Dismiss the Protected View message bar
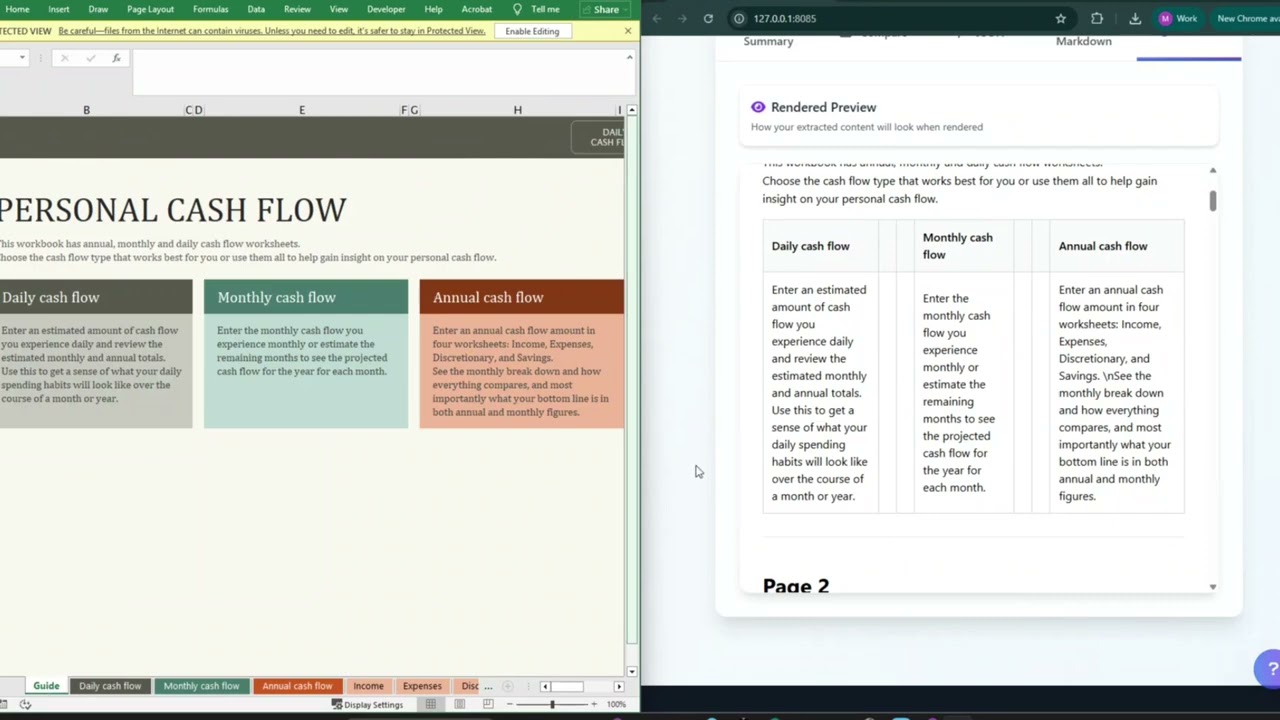This screenshot has width=1280, height=720. [628, 31]
